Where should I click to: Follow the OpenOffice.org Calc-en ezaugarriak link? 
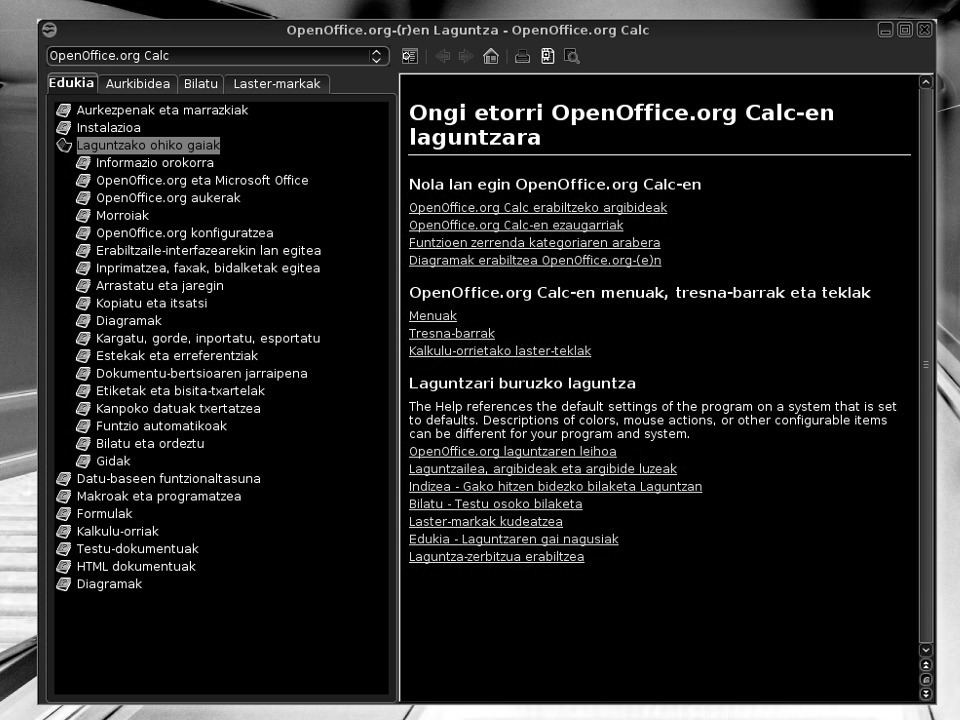pyautogui.click(x=516, y=225)
